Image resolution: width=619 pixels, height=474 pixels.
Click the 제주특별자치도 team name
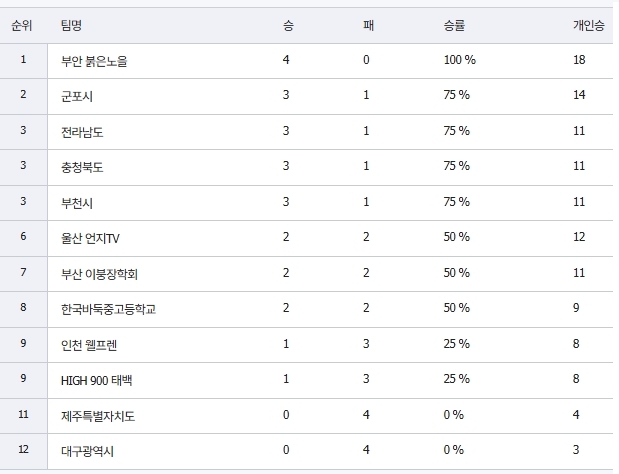pos(98,415)
